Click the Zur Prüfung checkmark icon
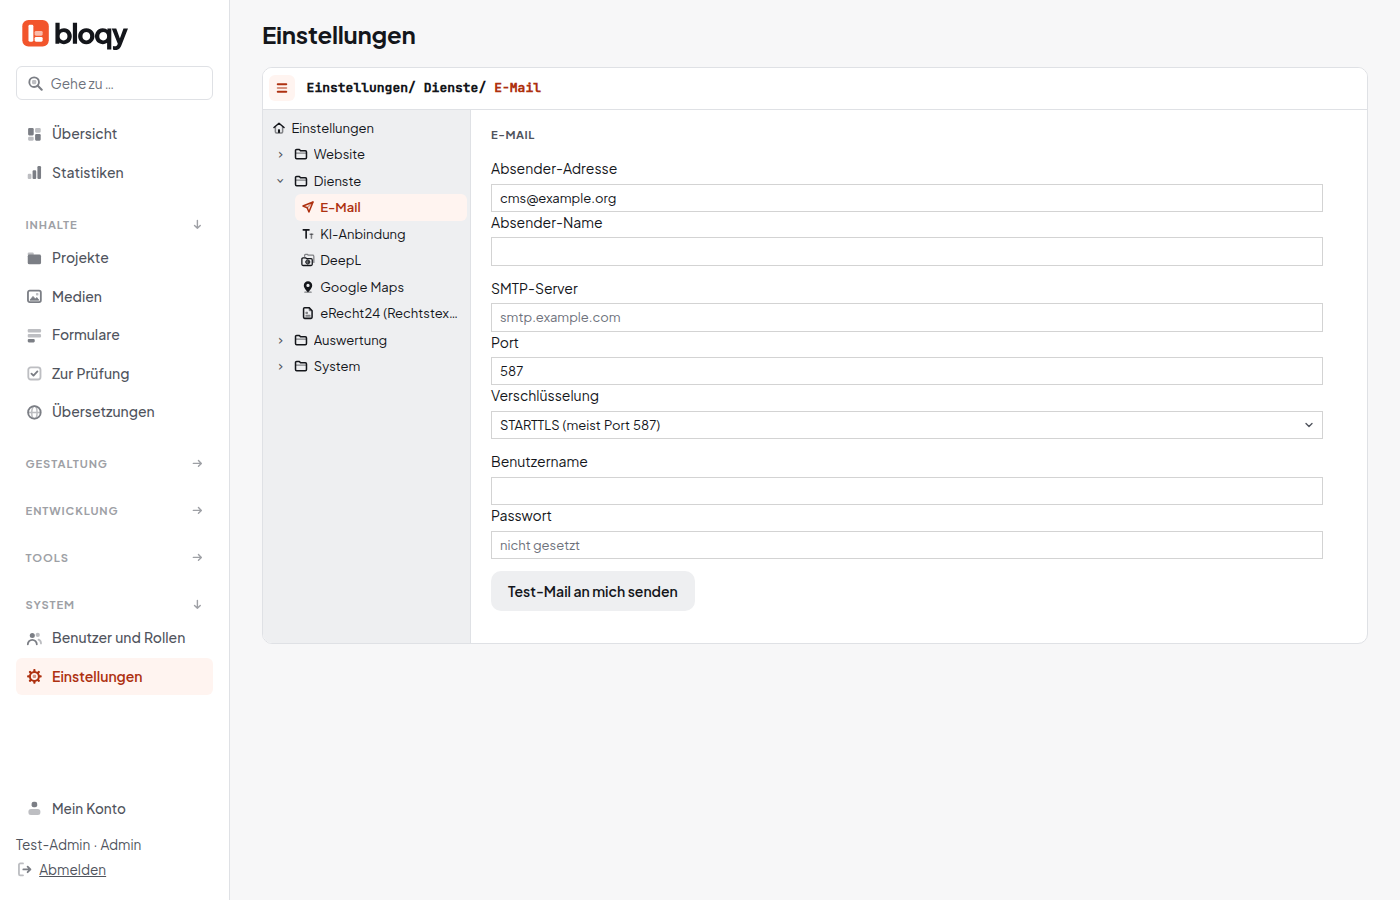 click(34, 374)
